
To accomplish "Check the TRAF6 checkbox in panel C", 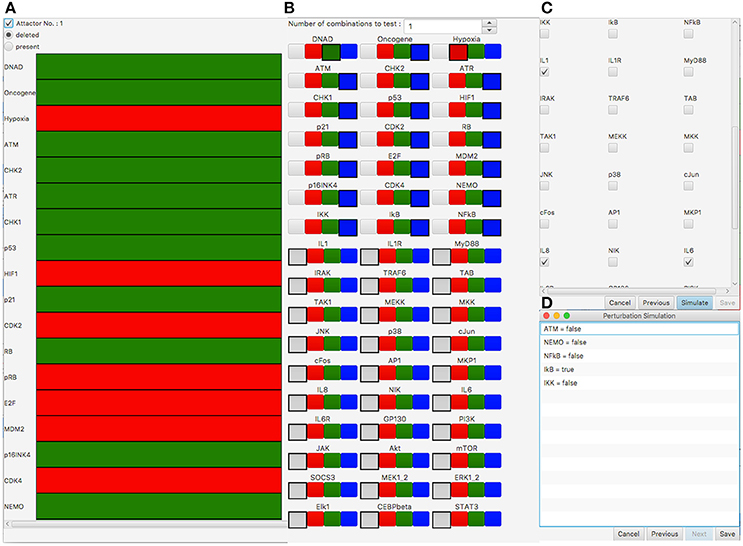I will (613, 109).
